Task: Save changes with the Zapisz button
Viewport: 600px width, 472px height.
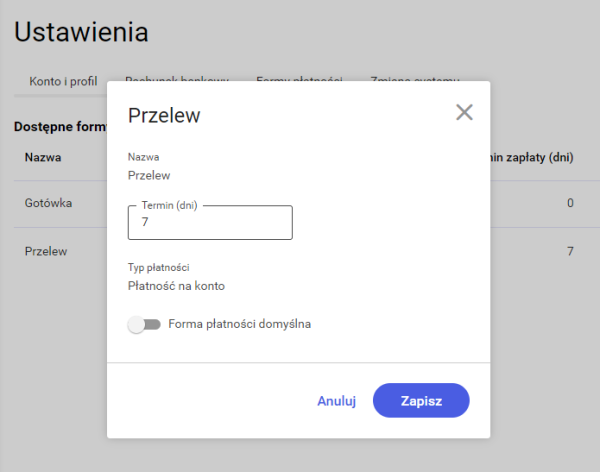Action: (x=421, y=400)
